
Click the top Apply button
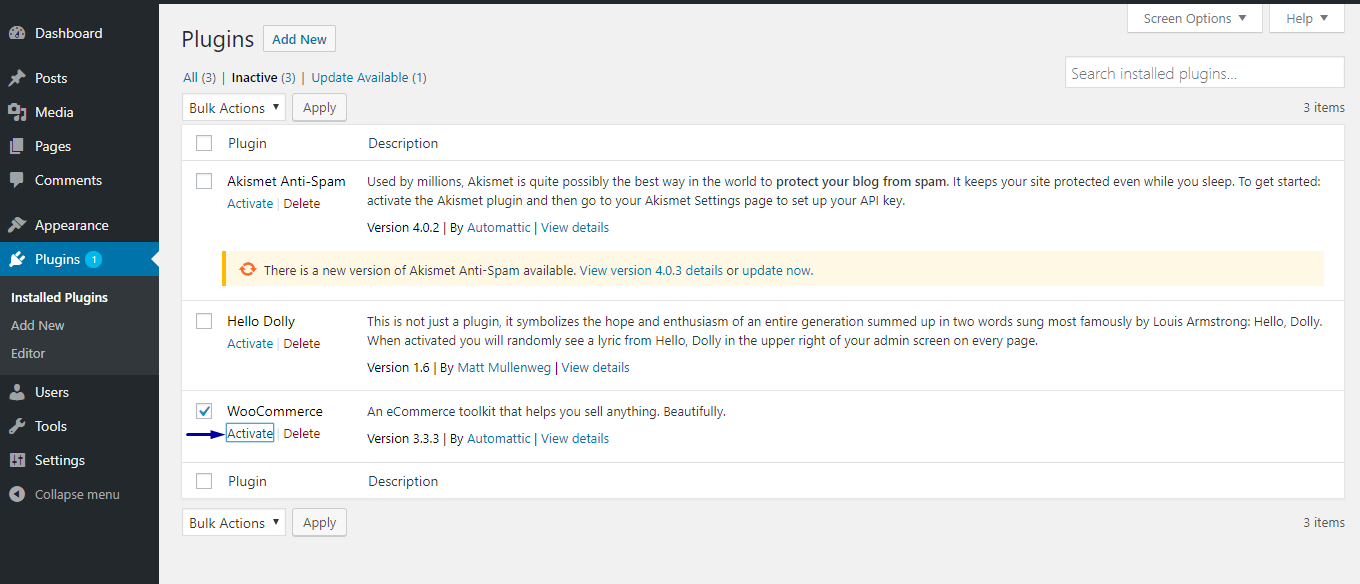click(x=319, y=108)
